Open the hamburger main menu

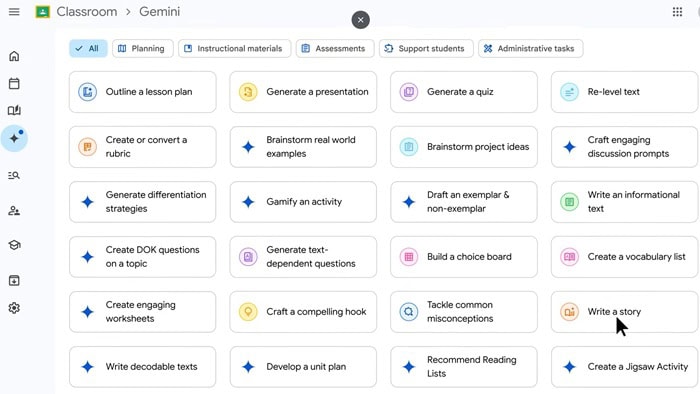pyautogui.click(x=14, y=12)
